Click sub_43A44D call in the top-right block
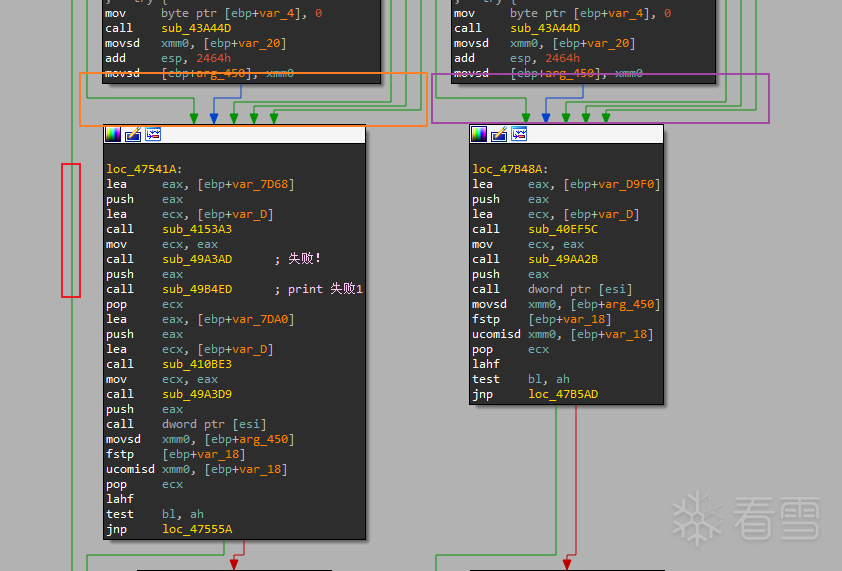This screenshot has height=571, width=842. 546,28
